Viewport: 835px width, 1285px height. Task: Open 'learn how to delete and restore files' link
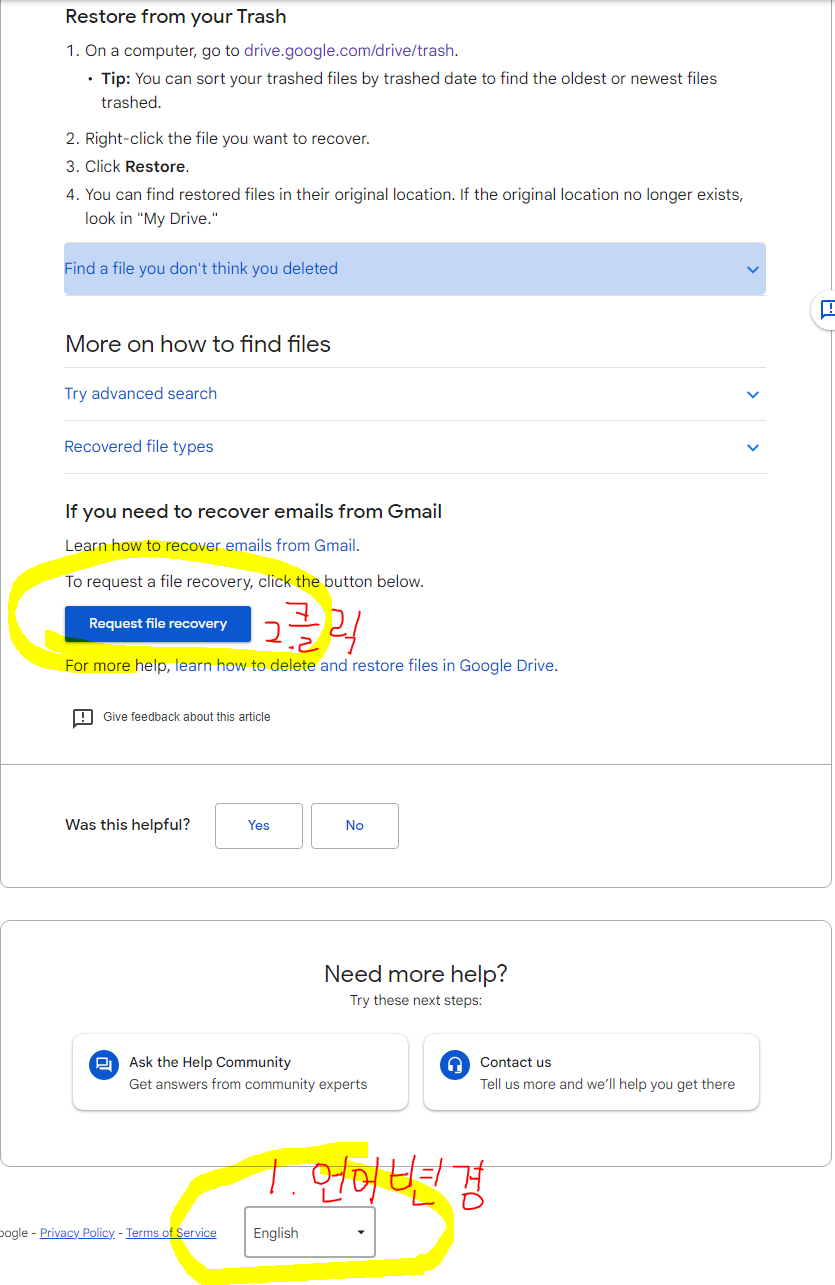366,666
